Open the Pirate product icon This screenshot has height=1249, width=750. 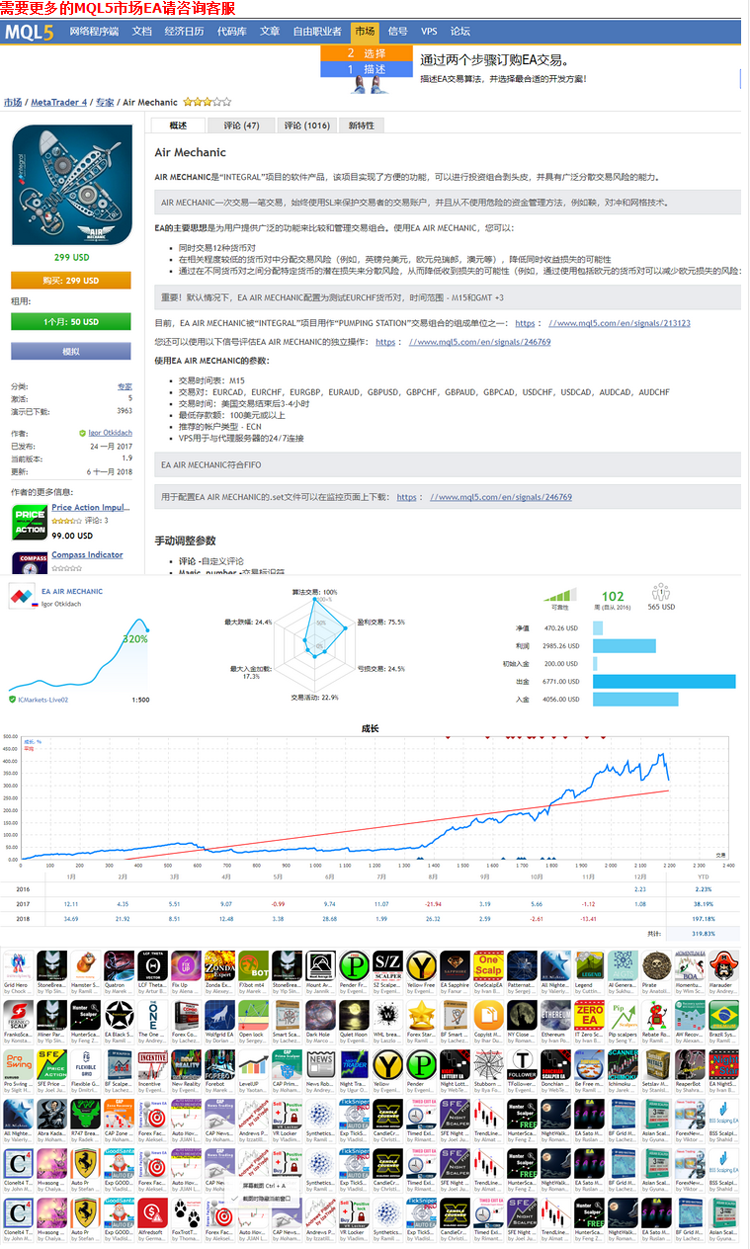point(657,965)
